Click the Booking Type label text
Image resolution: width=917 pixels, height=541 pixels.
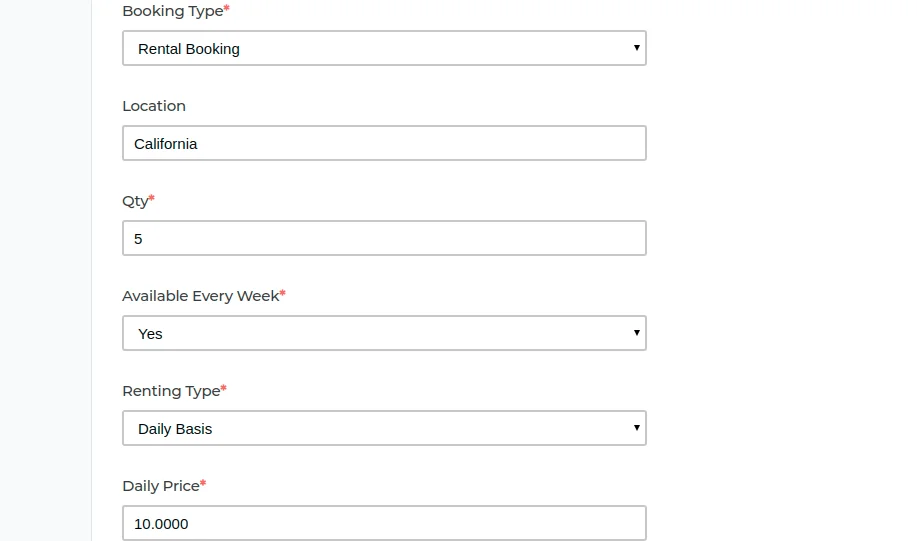[x=173, y=11]
